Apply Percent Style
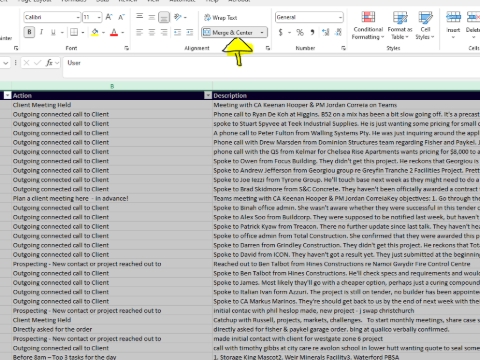Screen dimensions: 480x360 point(300,32)
